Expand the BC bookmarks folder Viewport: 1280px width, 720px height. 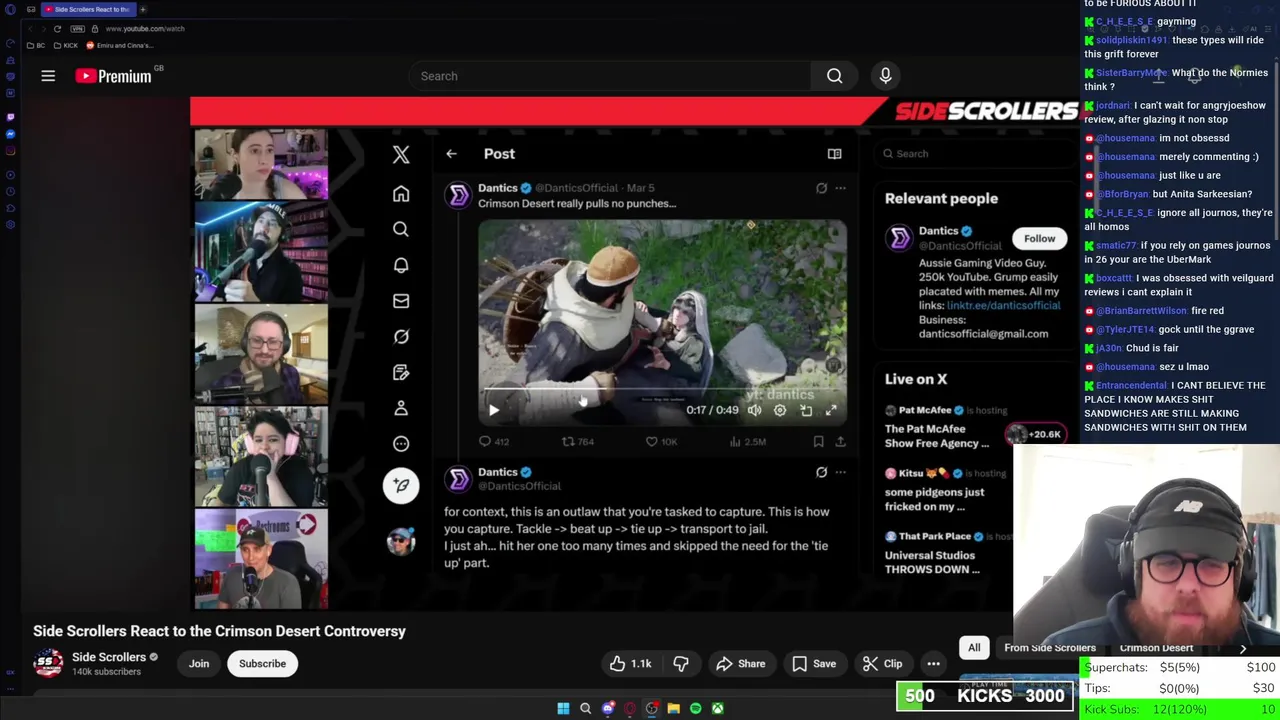click(37, 45)
